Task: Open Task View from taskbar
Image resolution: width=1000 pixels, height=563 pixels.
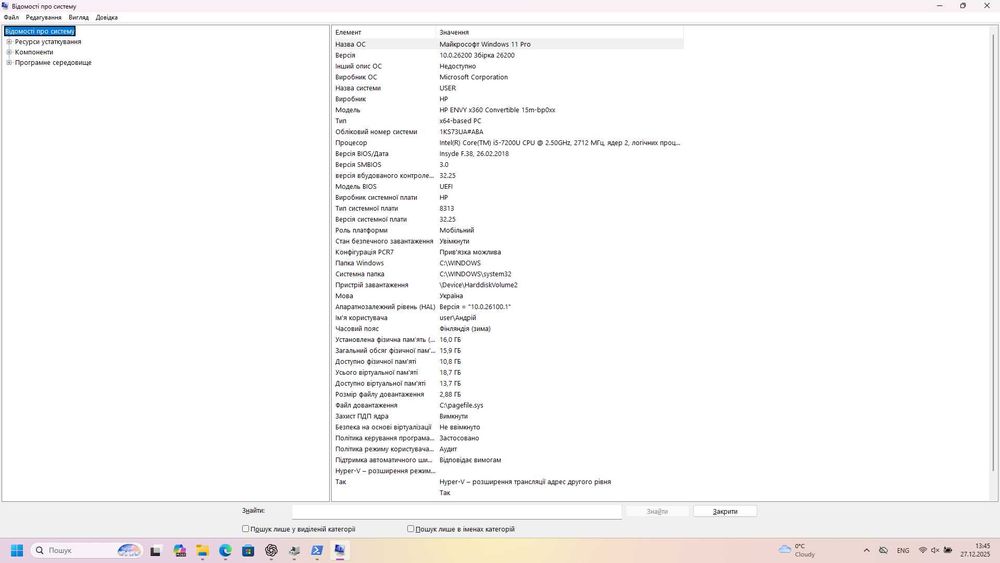Action: (x=155, y=551)
